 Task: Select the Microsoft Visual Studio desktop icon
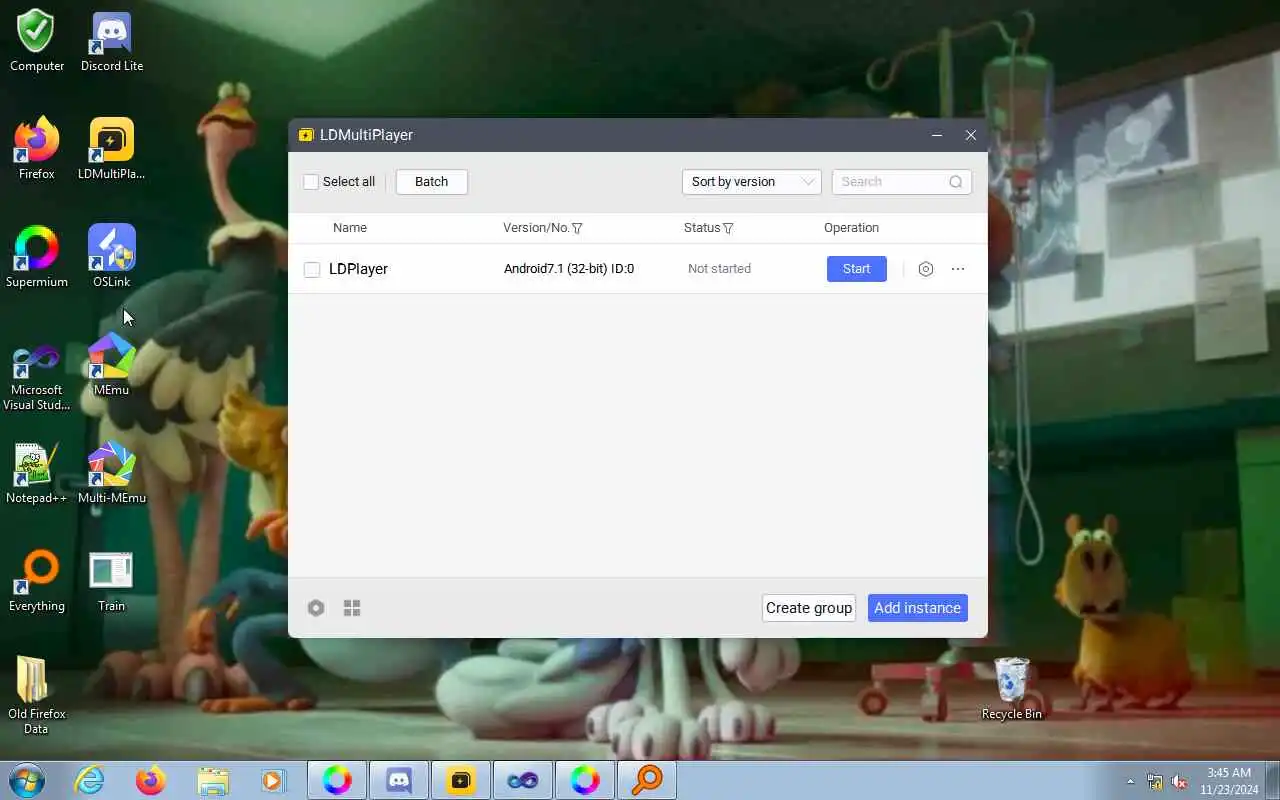pos(37,376)
